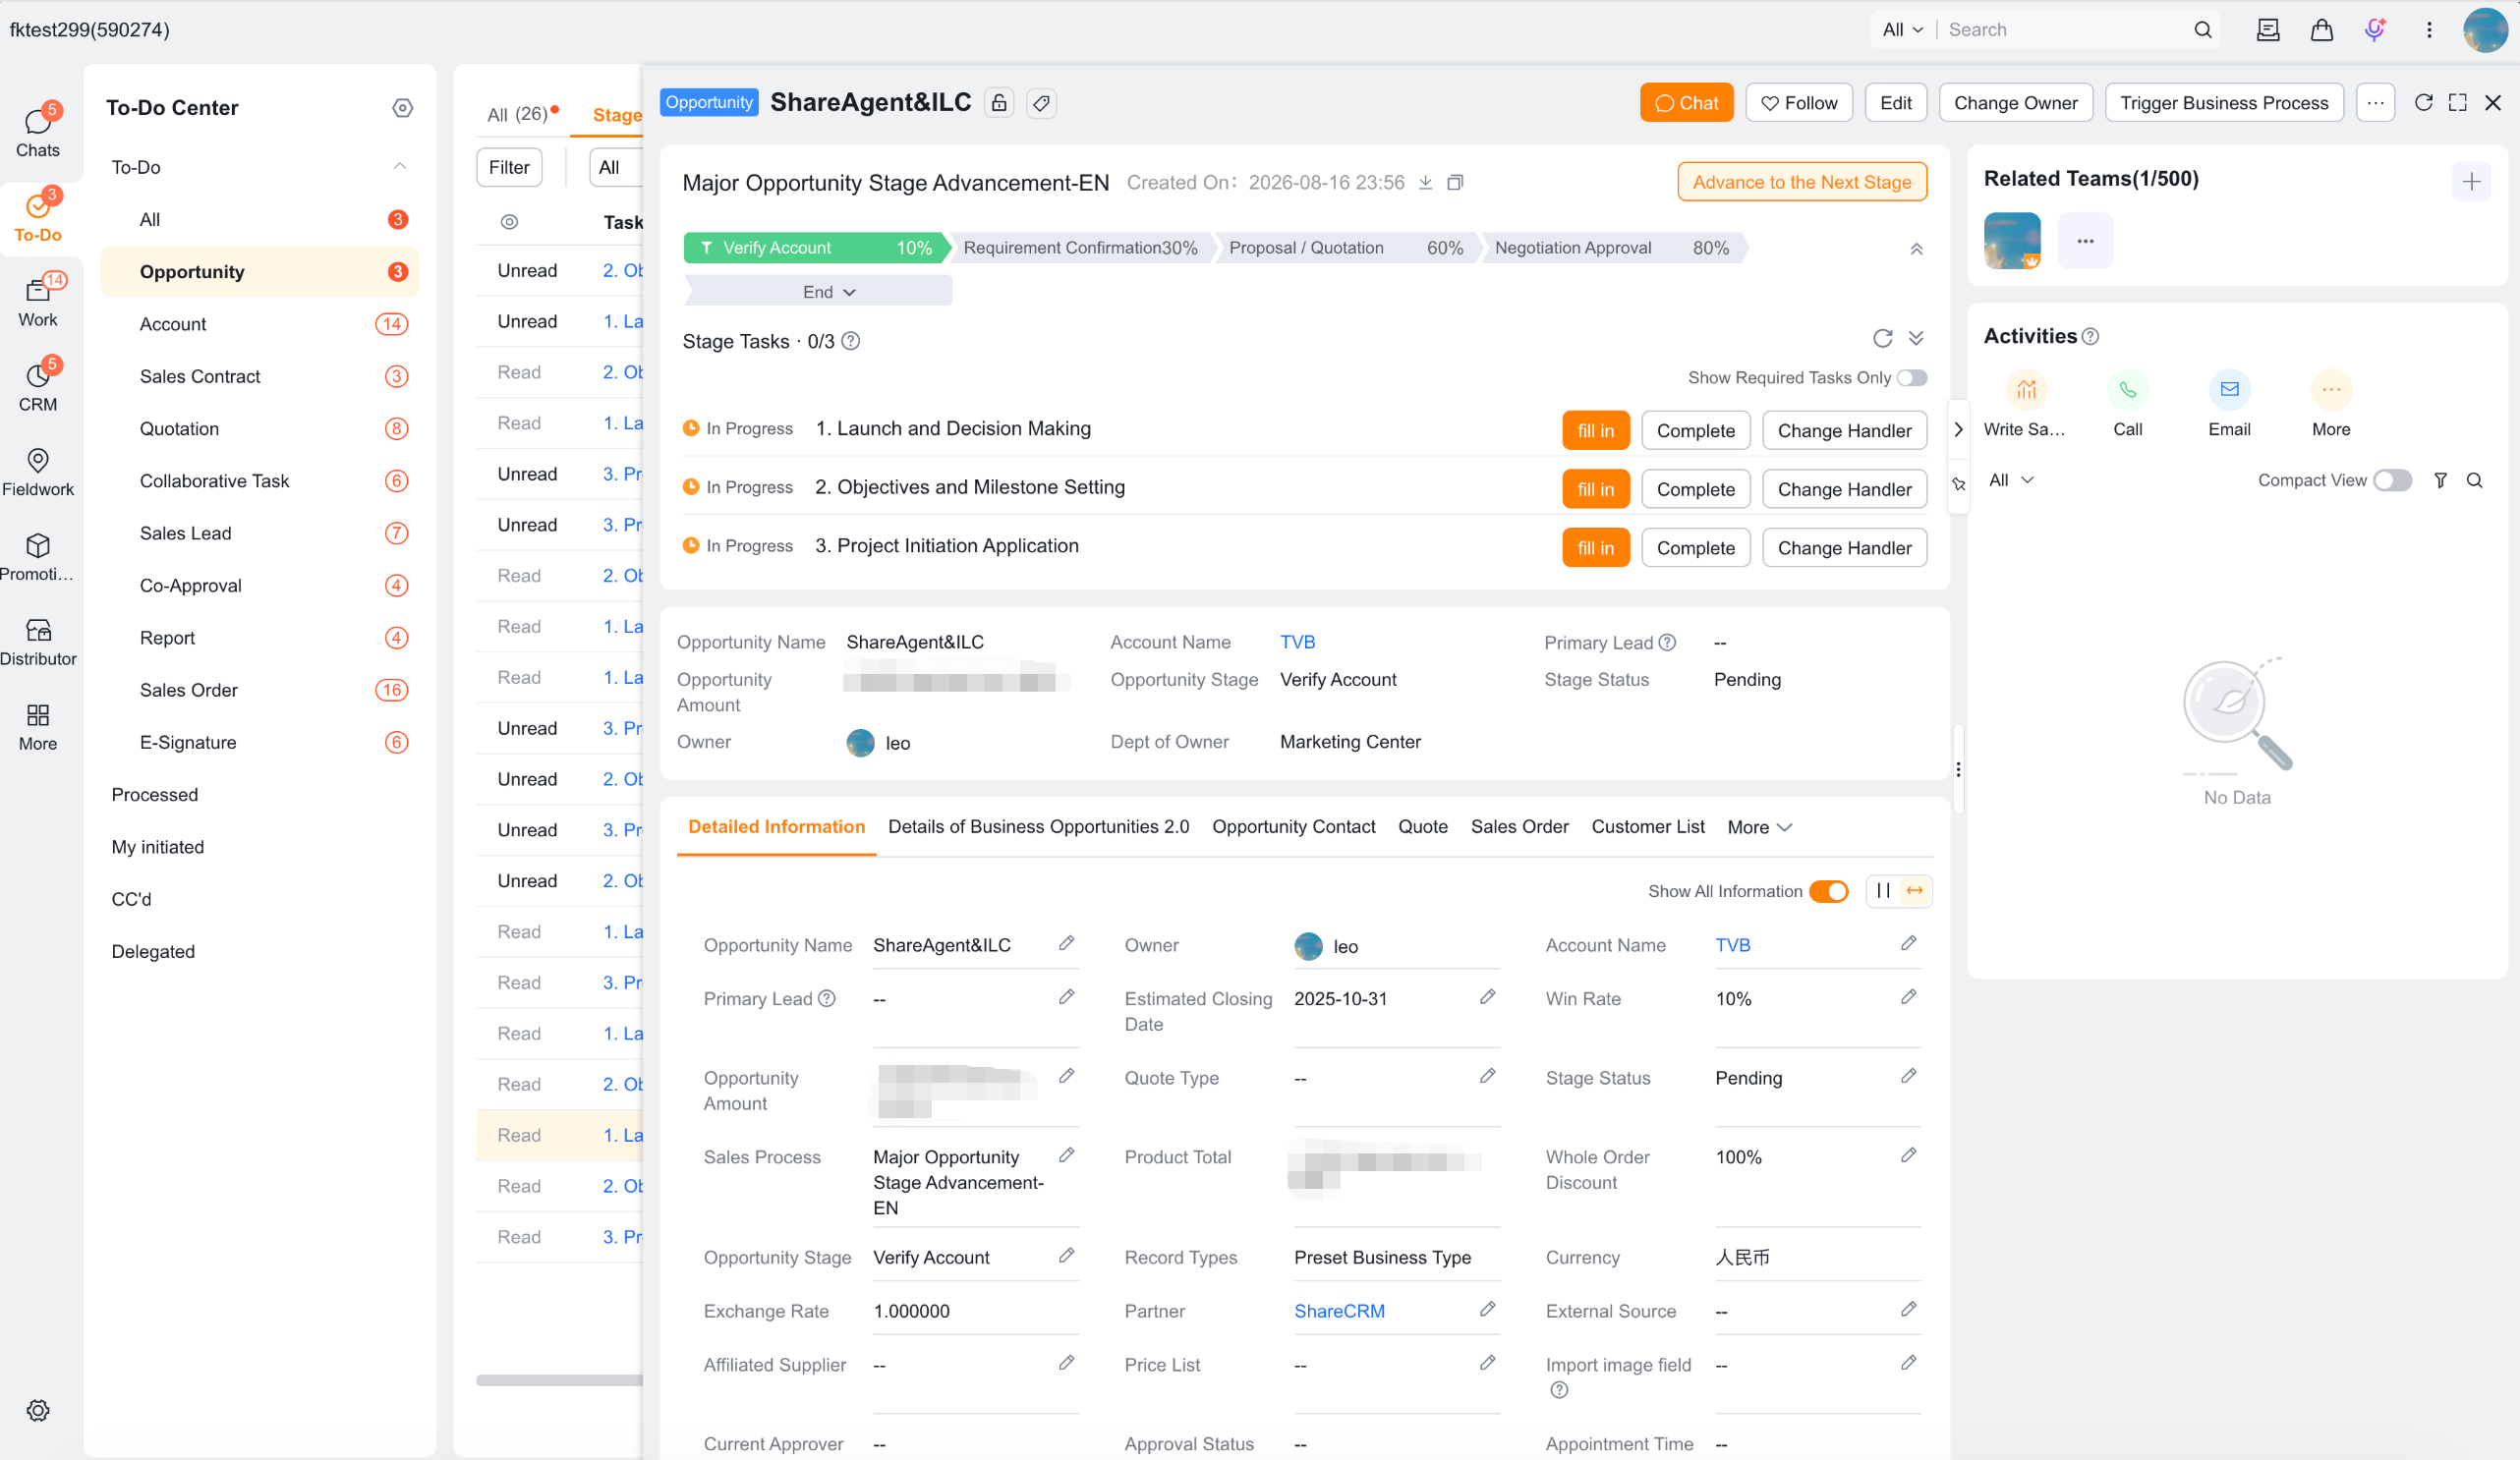The height and width of the screenshot is (1460, 2520).
Task: Switch to two-column layout toggle
Action: pos(1883,891)
